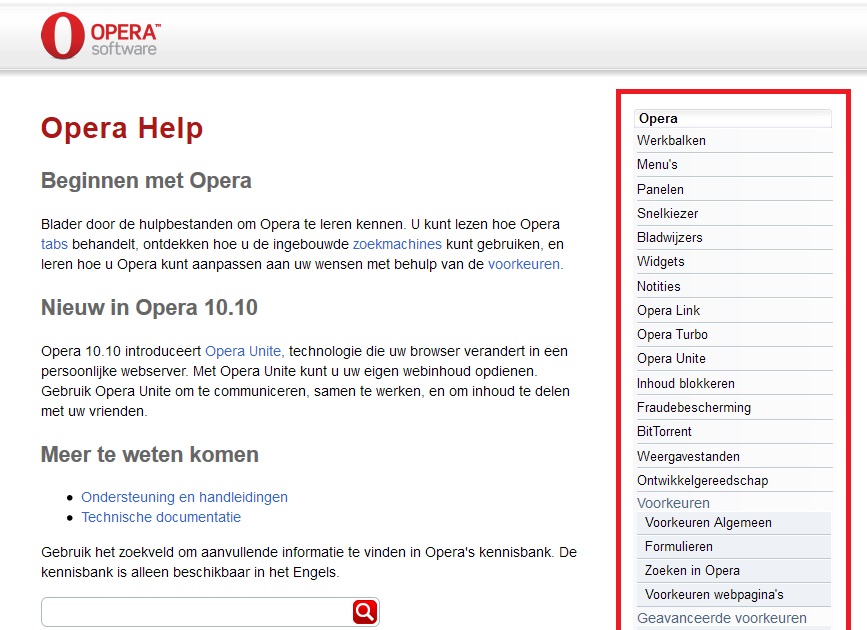Expand Geavanceerde voorkeuren section
The height and width of the screenshot is (630, 867).
pyautogui.click(x=721, y=619)
